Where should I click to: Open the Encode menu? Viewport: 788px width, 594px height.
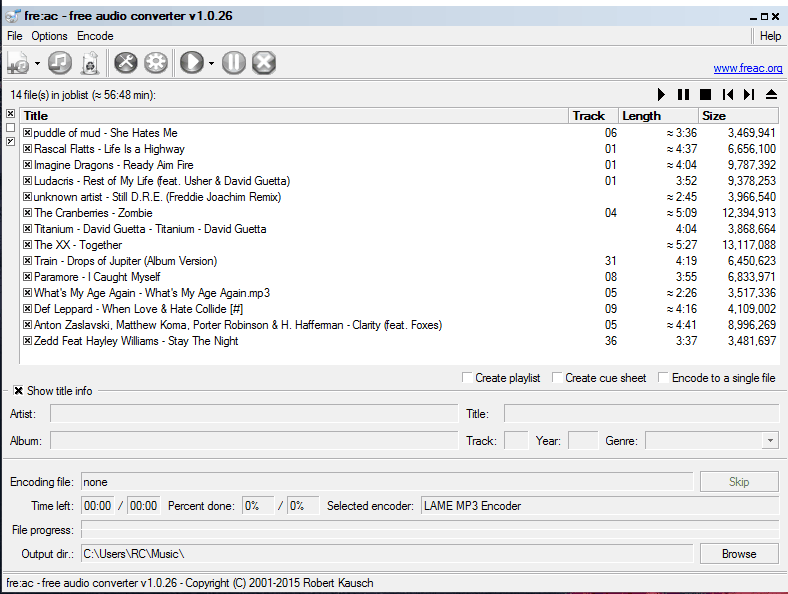[x=95, y=36]
